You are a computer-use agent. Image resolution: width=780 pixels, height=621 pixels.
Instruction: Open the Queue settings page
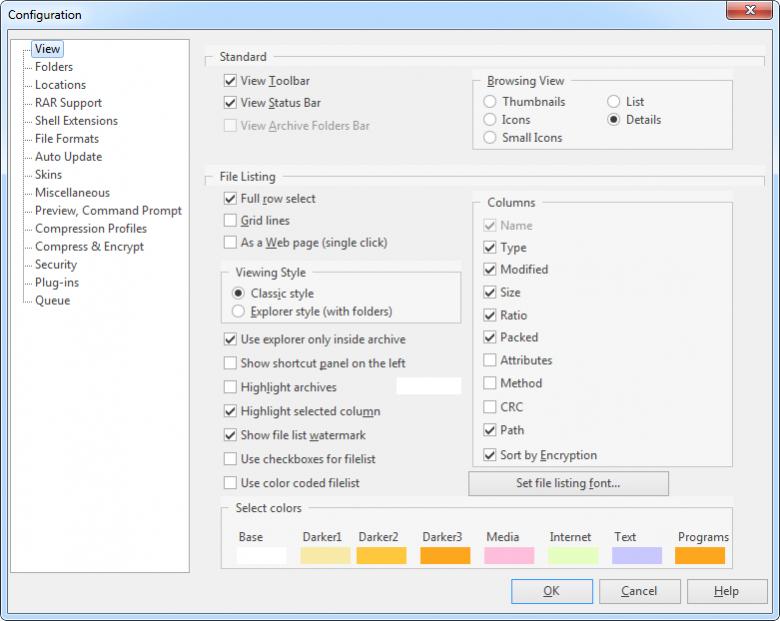(x=52, y=300)
